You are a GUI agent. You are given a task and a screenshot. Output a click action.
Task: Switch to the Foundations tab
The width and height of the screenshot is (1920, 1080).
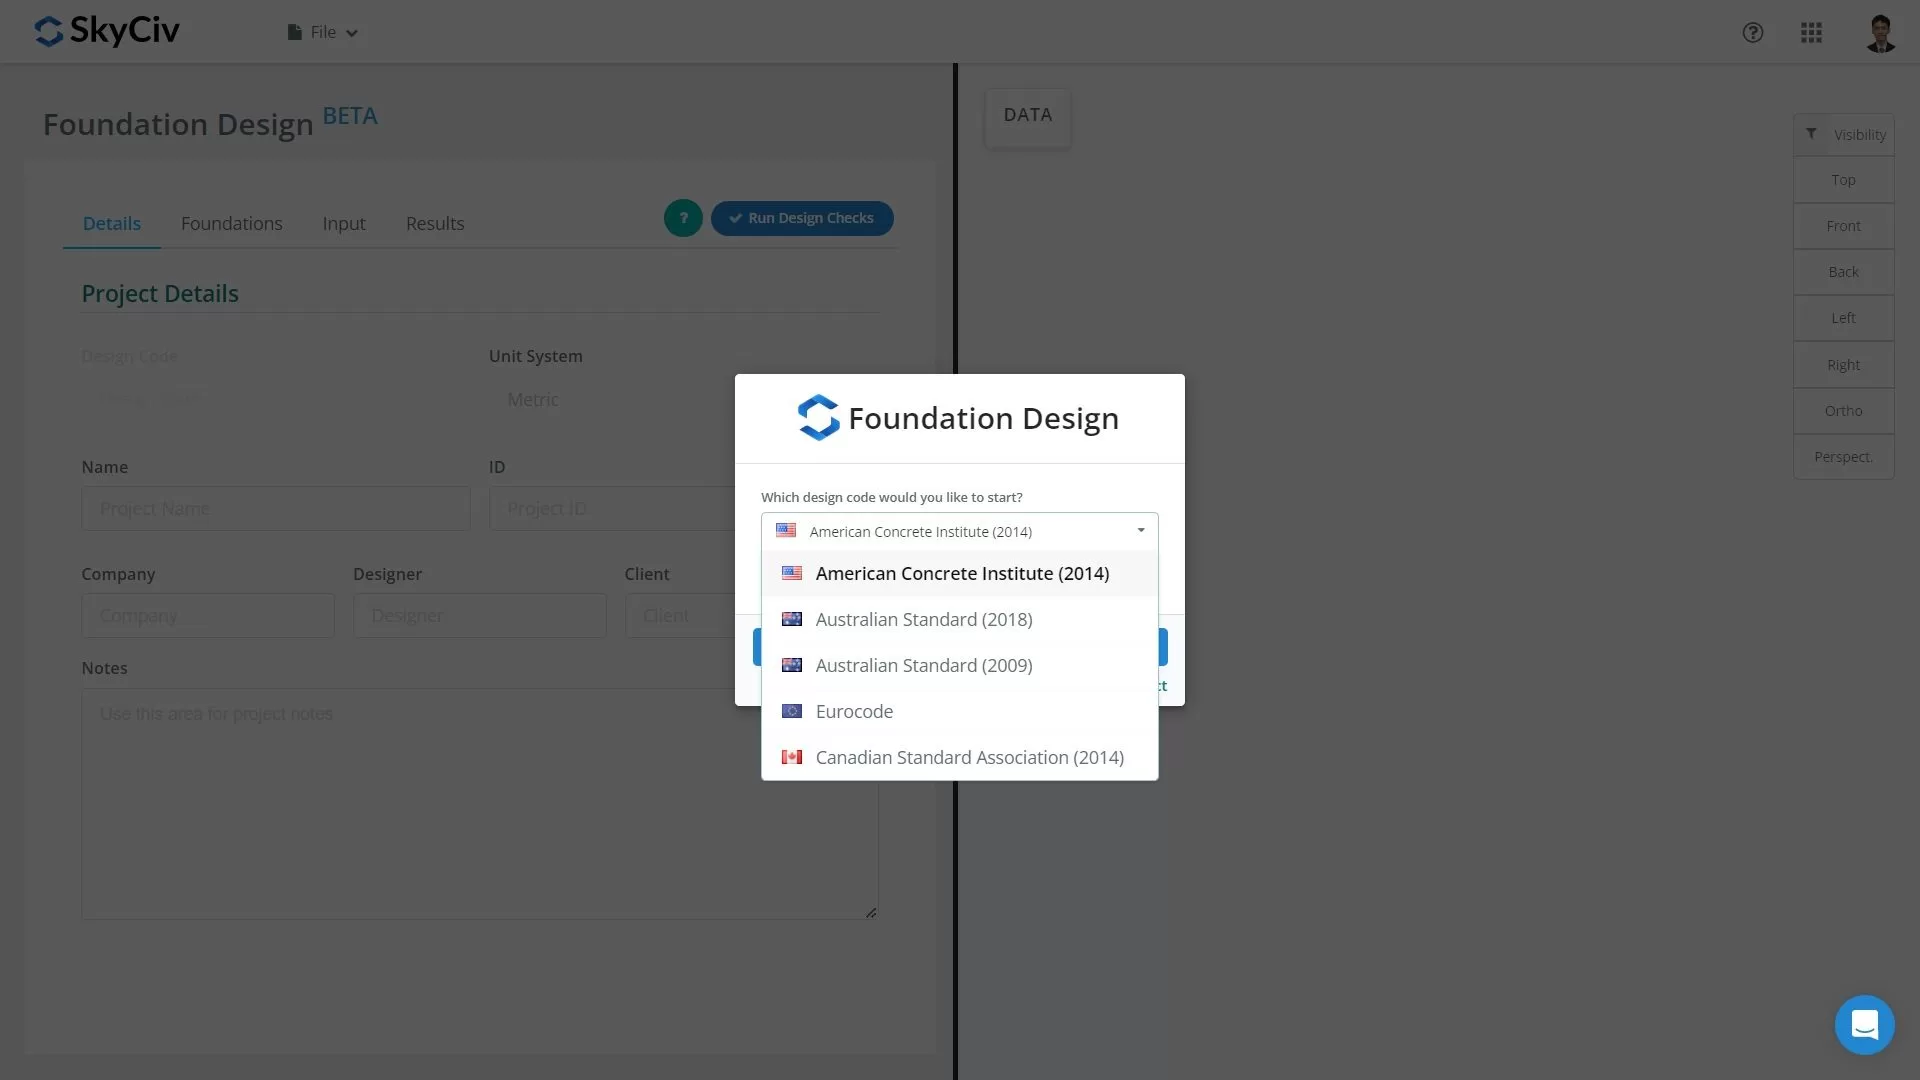231,224
